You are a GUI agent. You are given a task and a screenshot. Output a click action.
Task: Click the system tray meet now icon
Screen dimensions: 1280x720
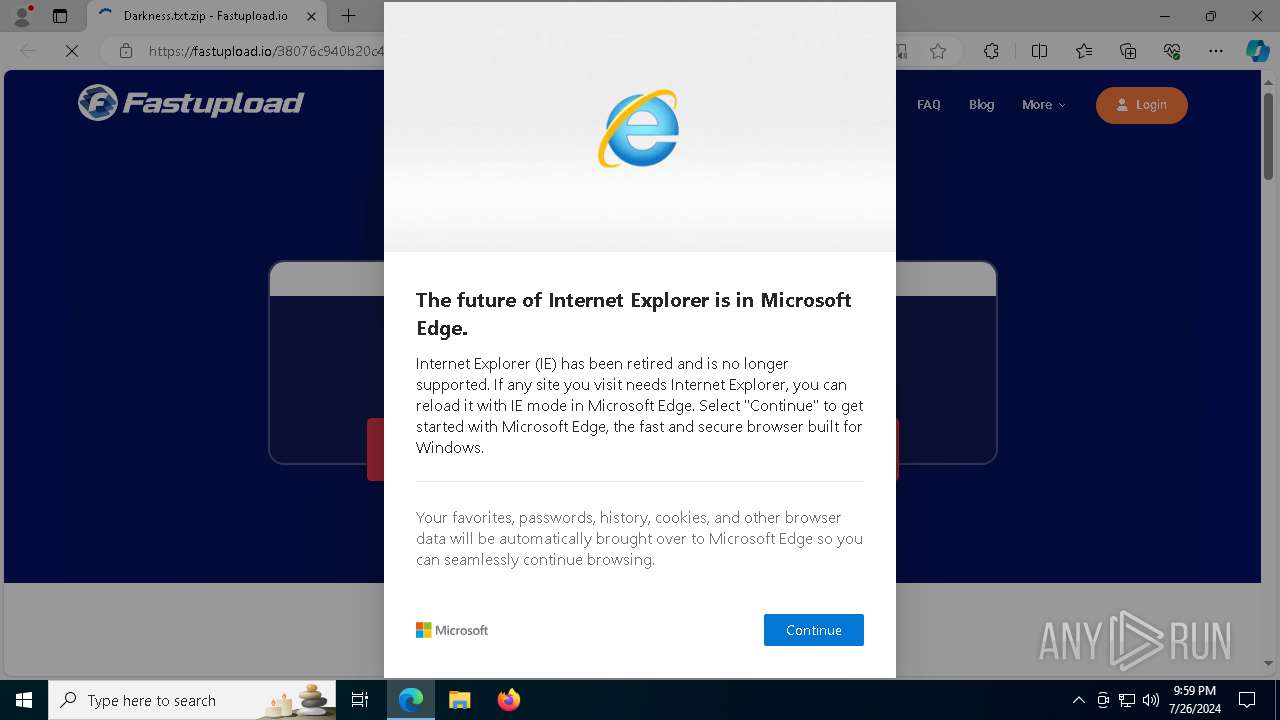point(1102,700)
